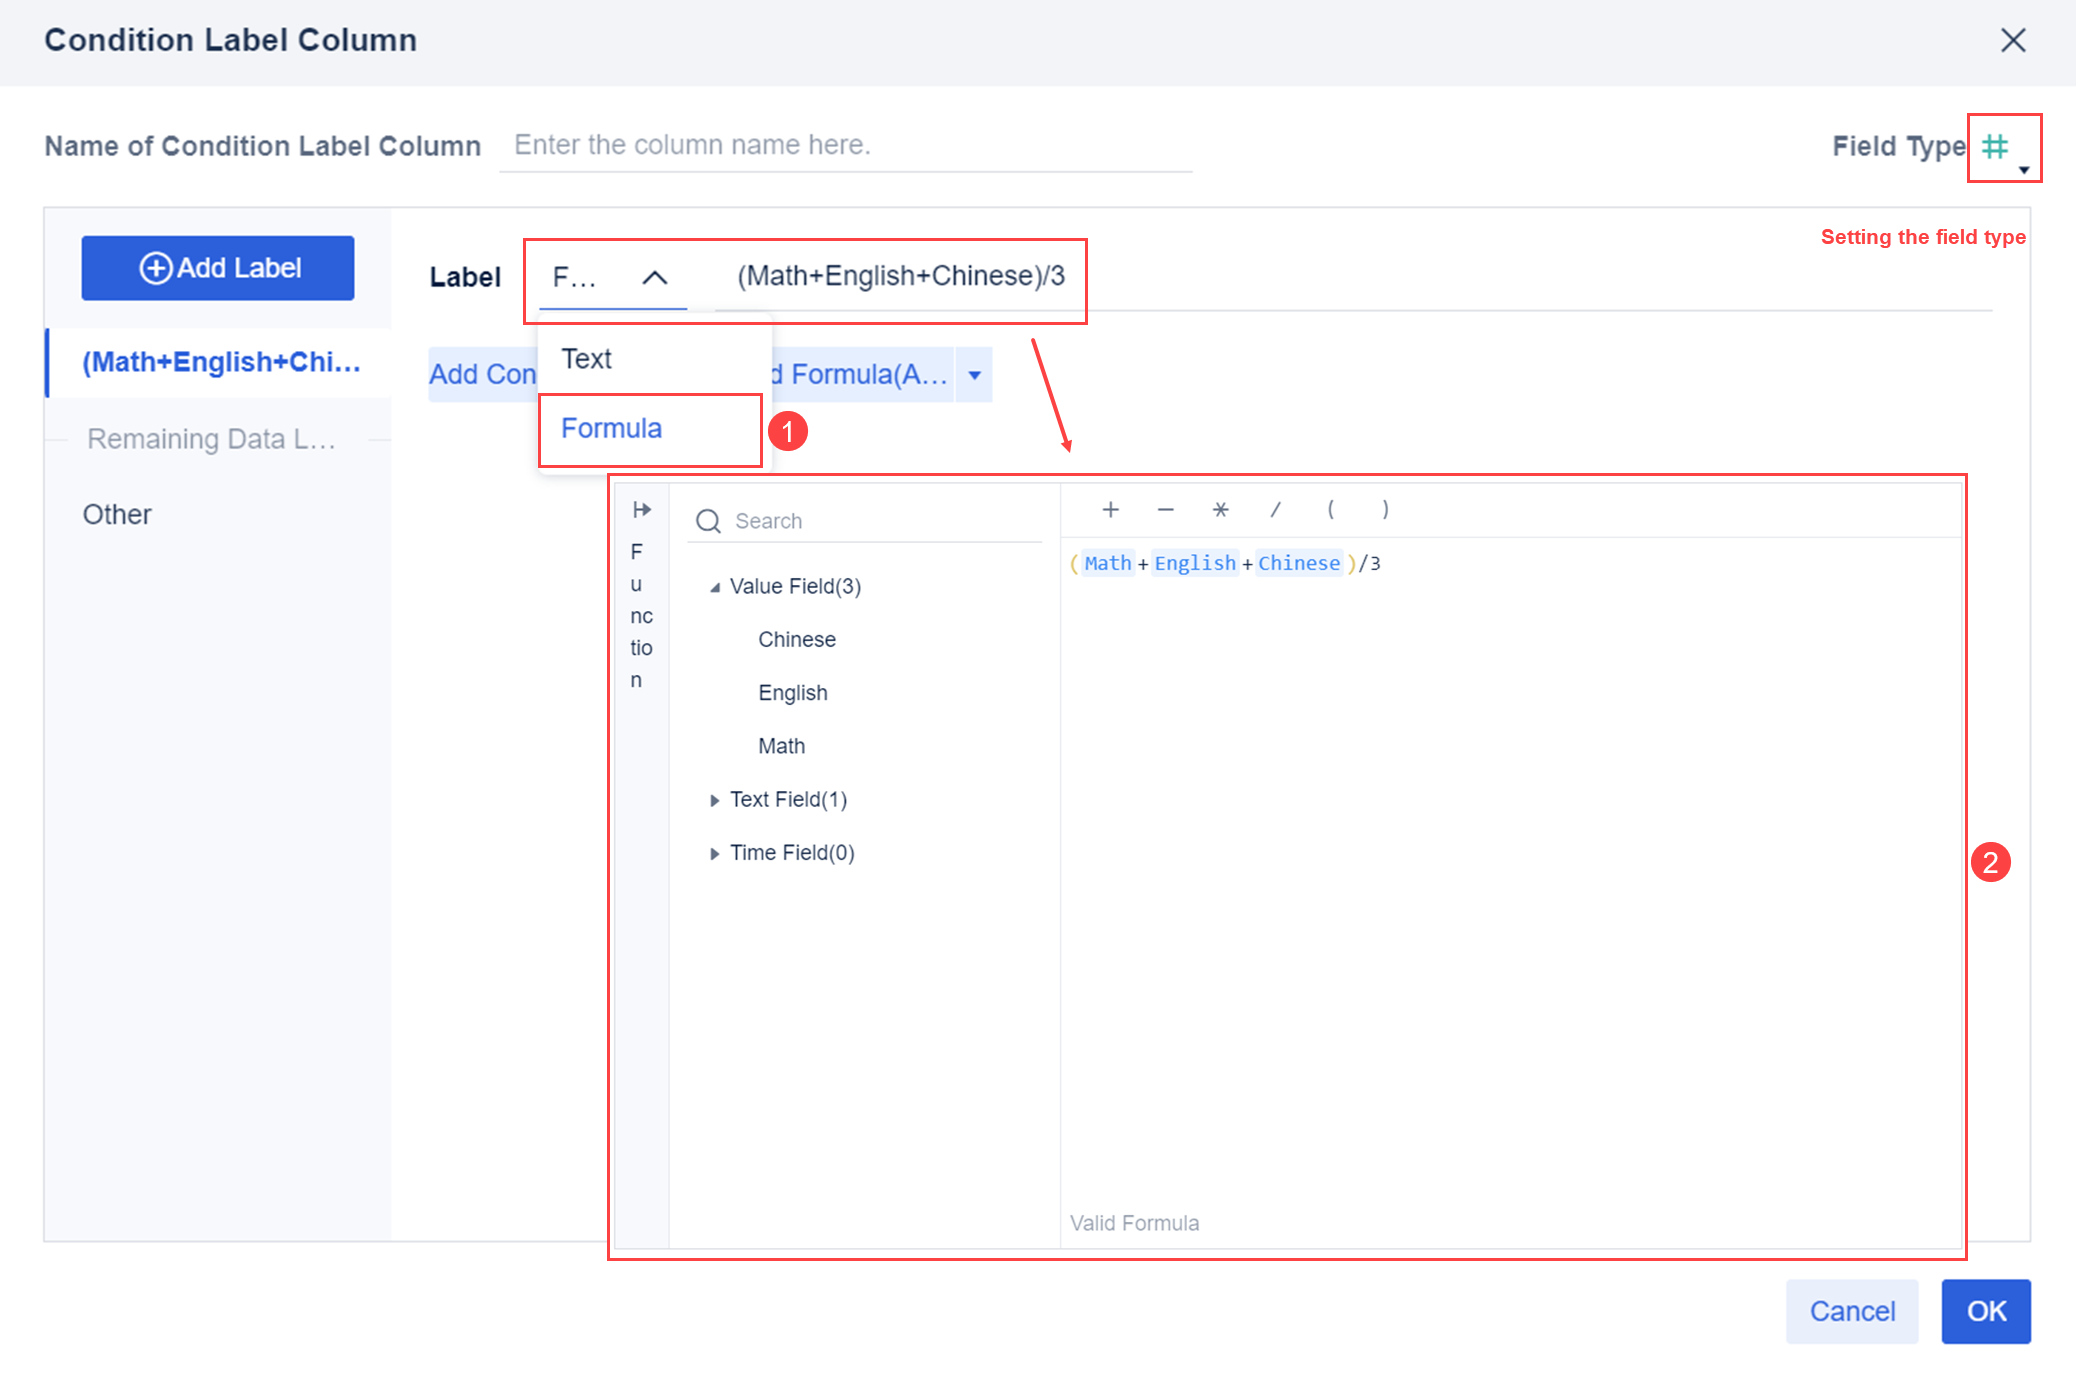The height and width of the screenshot is (1378, 2076).
Task: Select Formula from the label type menu
Action: (x=611, y=428)
